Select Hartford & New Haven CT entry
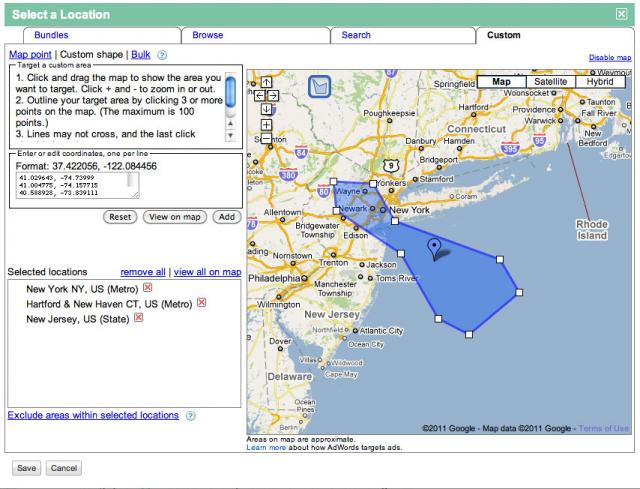Viewport: 640px width, 489px height. click(109, 304)
